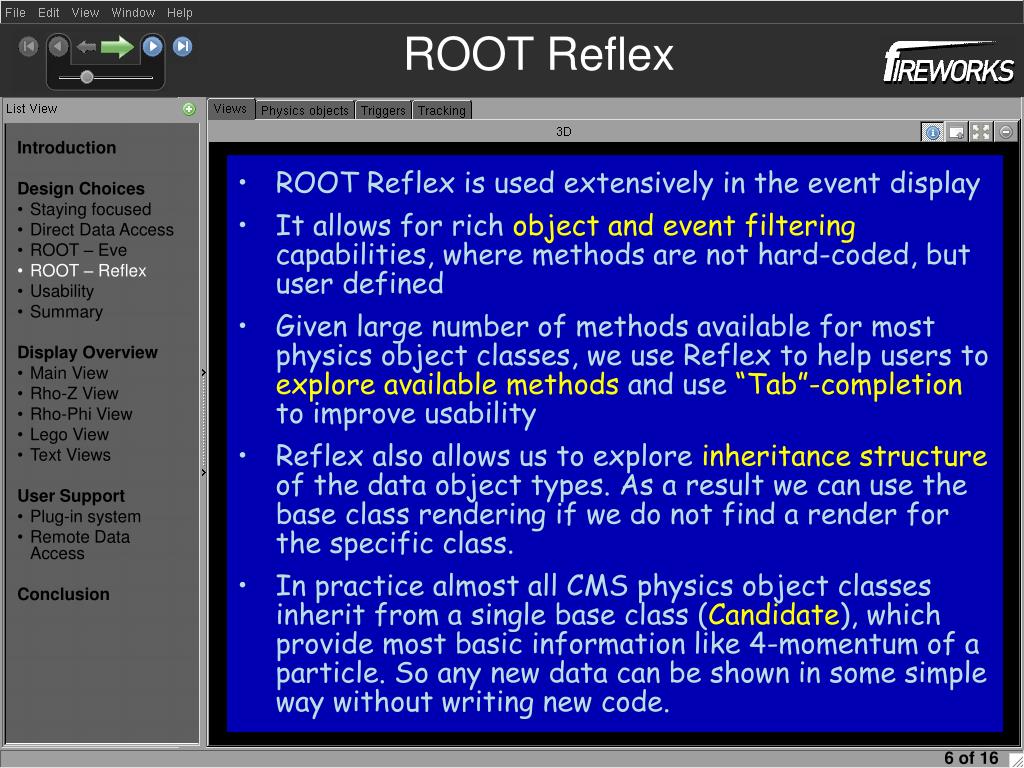This screenshot has width=1024, height=768.
Task: Select the User Support heading
Action: point(71,496)
